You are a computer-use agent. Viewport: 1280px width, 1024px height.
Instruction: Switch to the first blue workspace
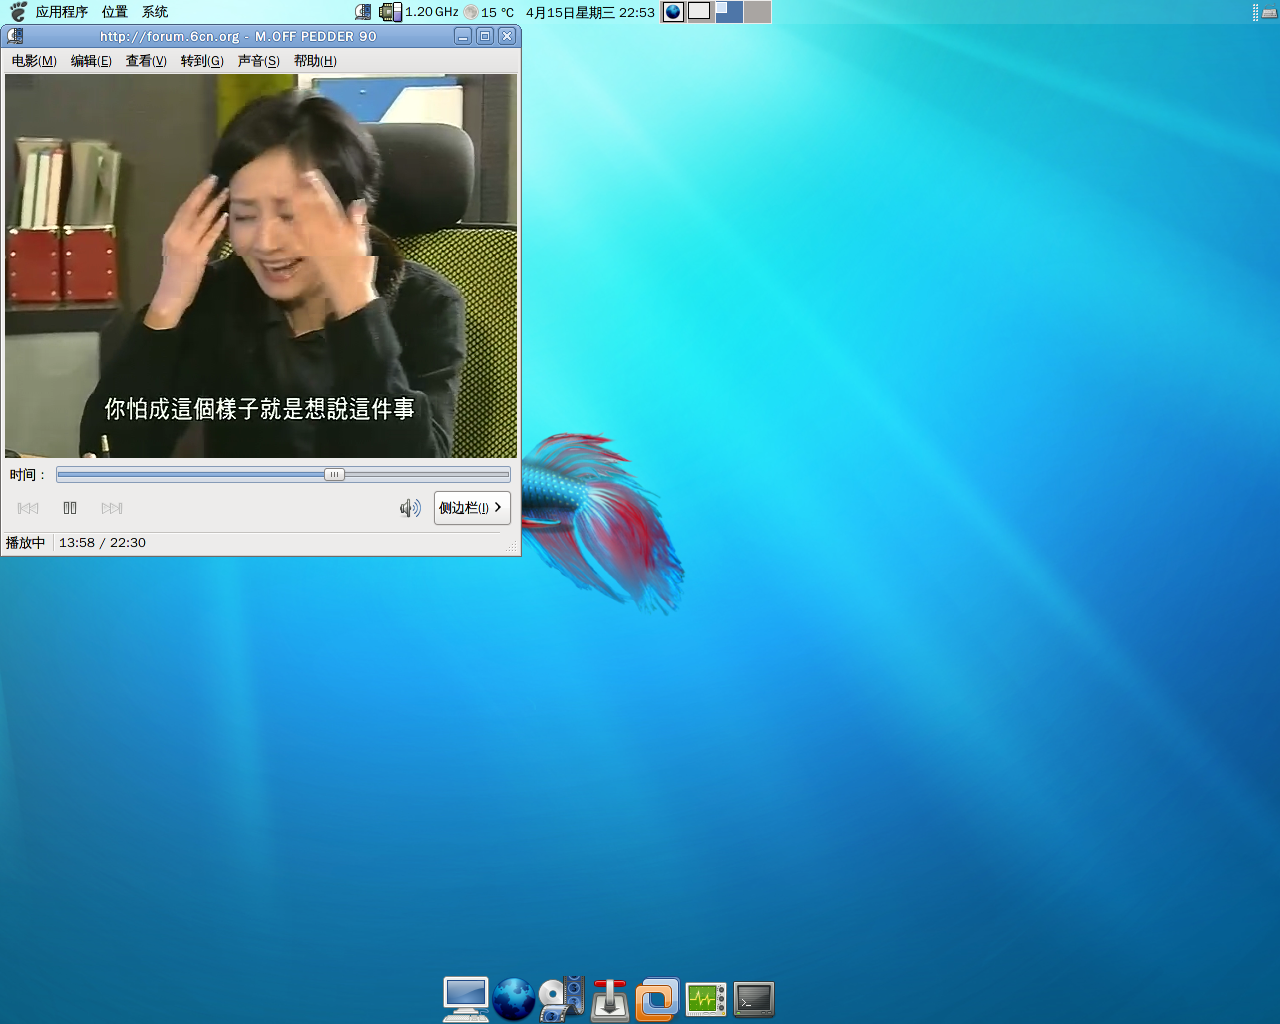coord(729,12)
